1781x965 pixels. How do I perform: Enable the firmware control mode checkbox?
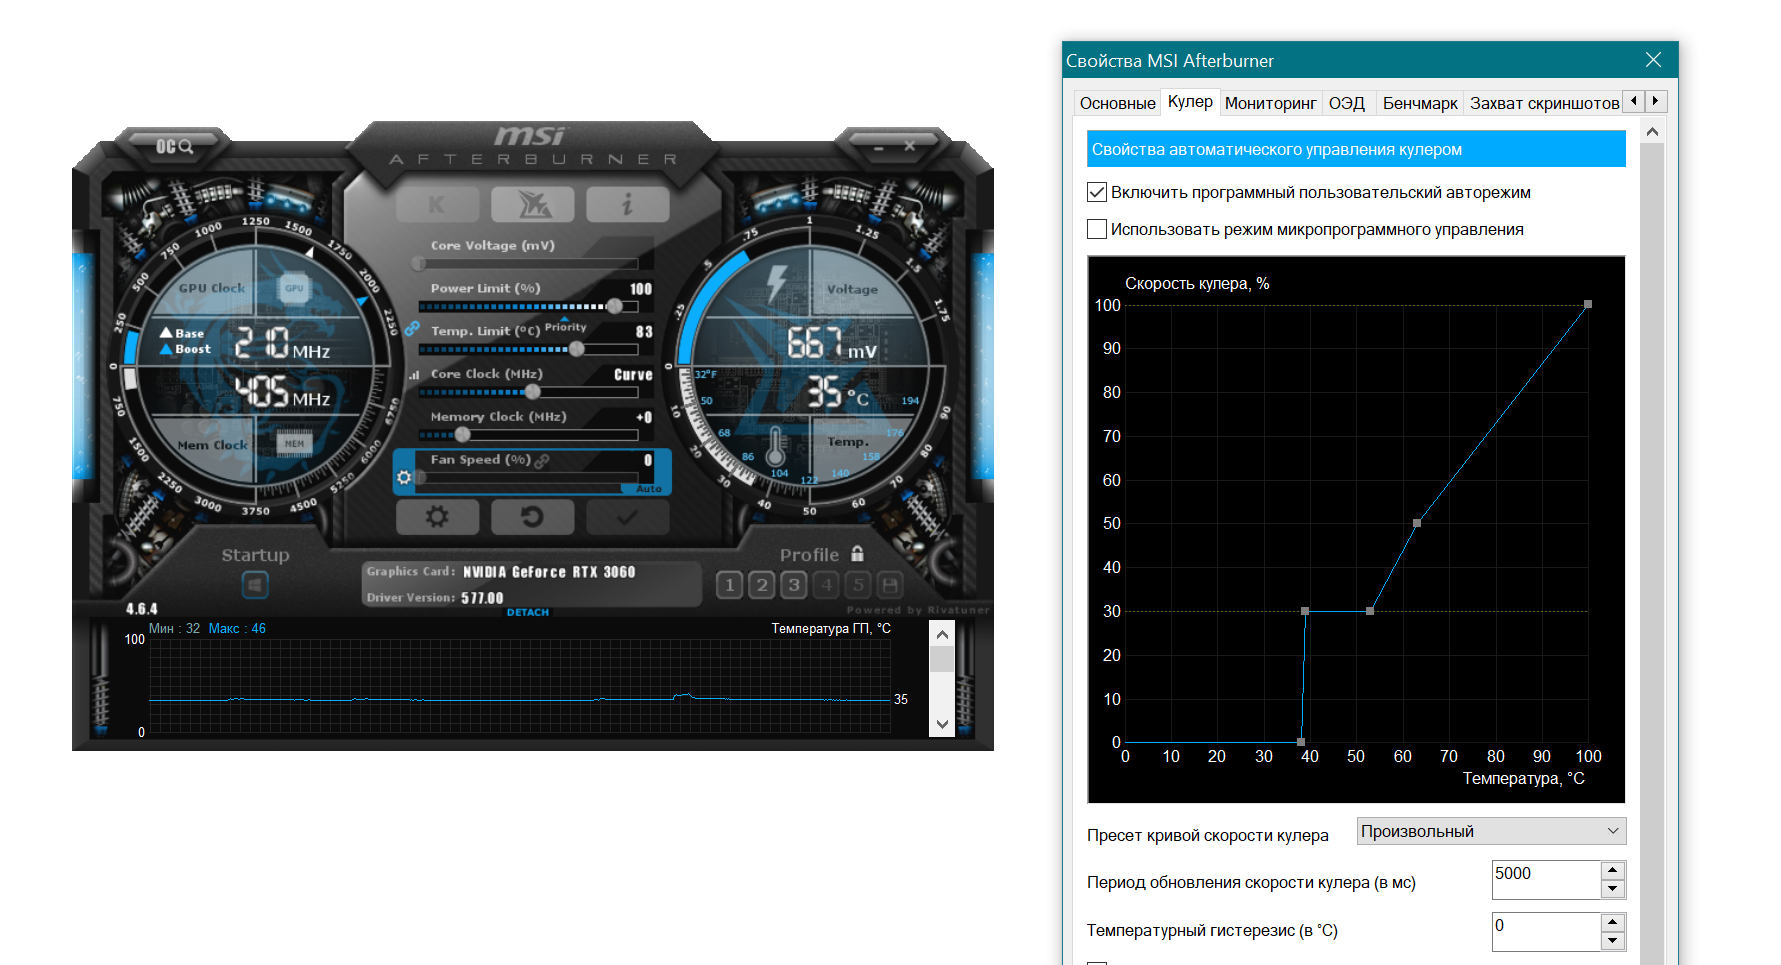1097,229
